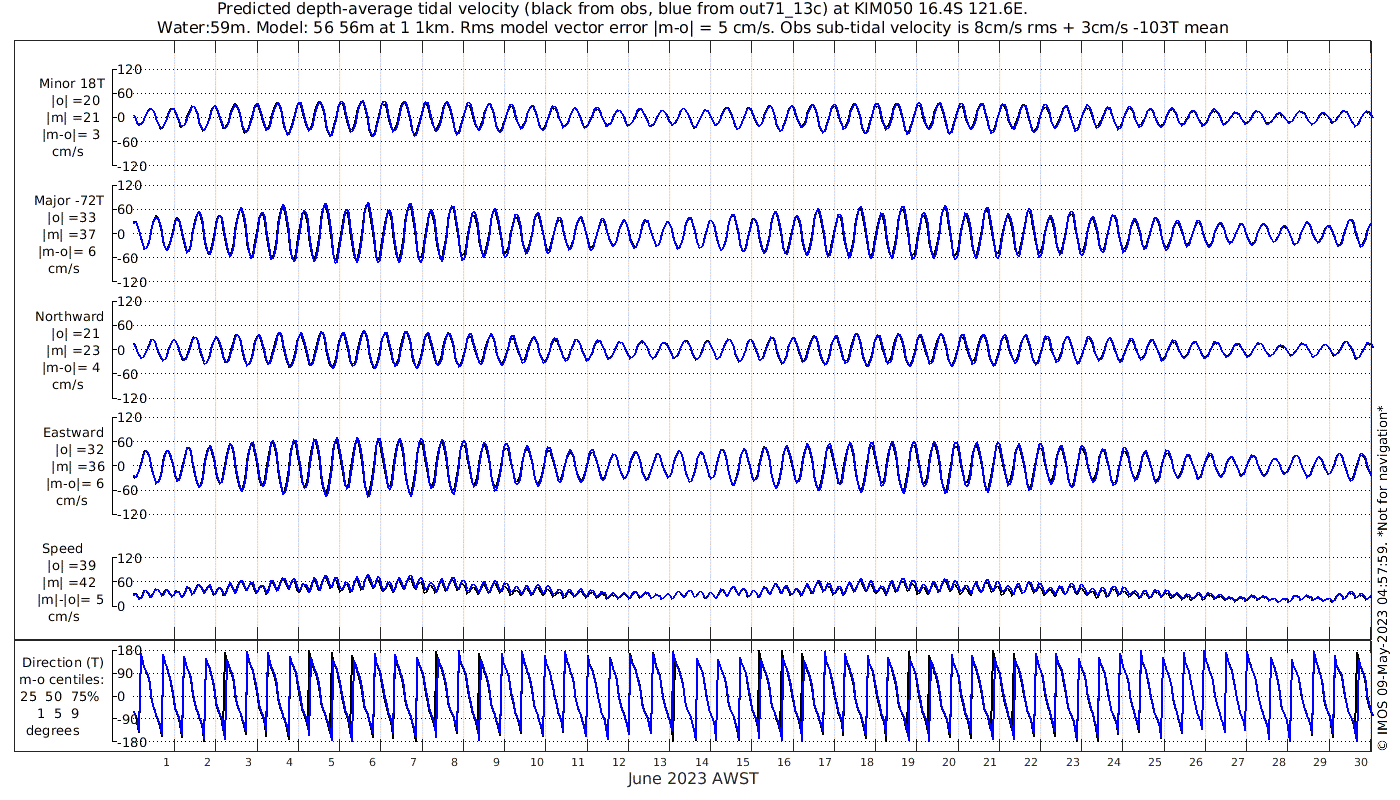Select the 'Speed' panel label

click(x=63, y=548)
